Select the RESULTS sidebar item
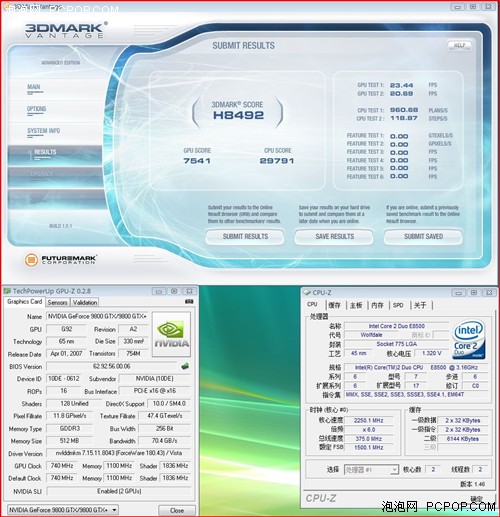Image resolution: width=500 pixels, height=517 pixels. [55, 155]
